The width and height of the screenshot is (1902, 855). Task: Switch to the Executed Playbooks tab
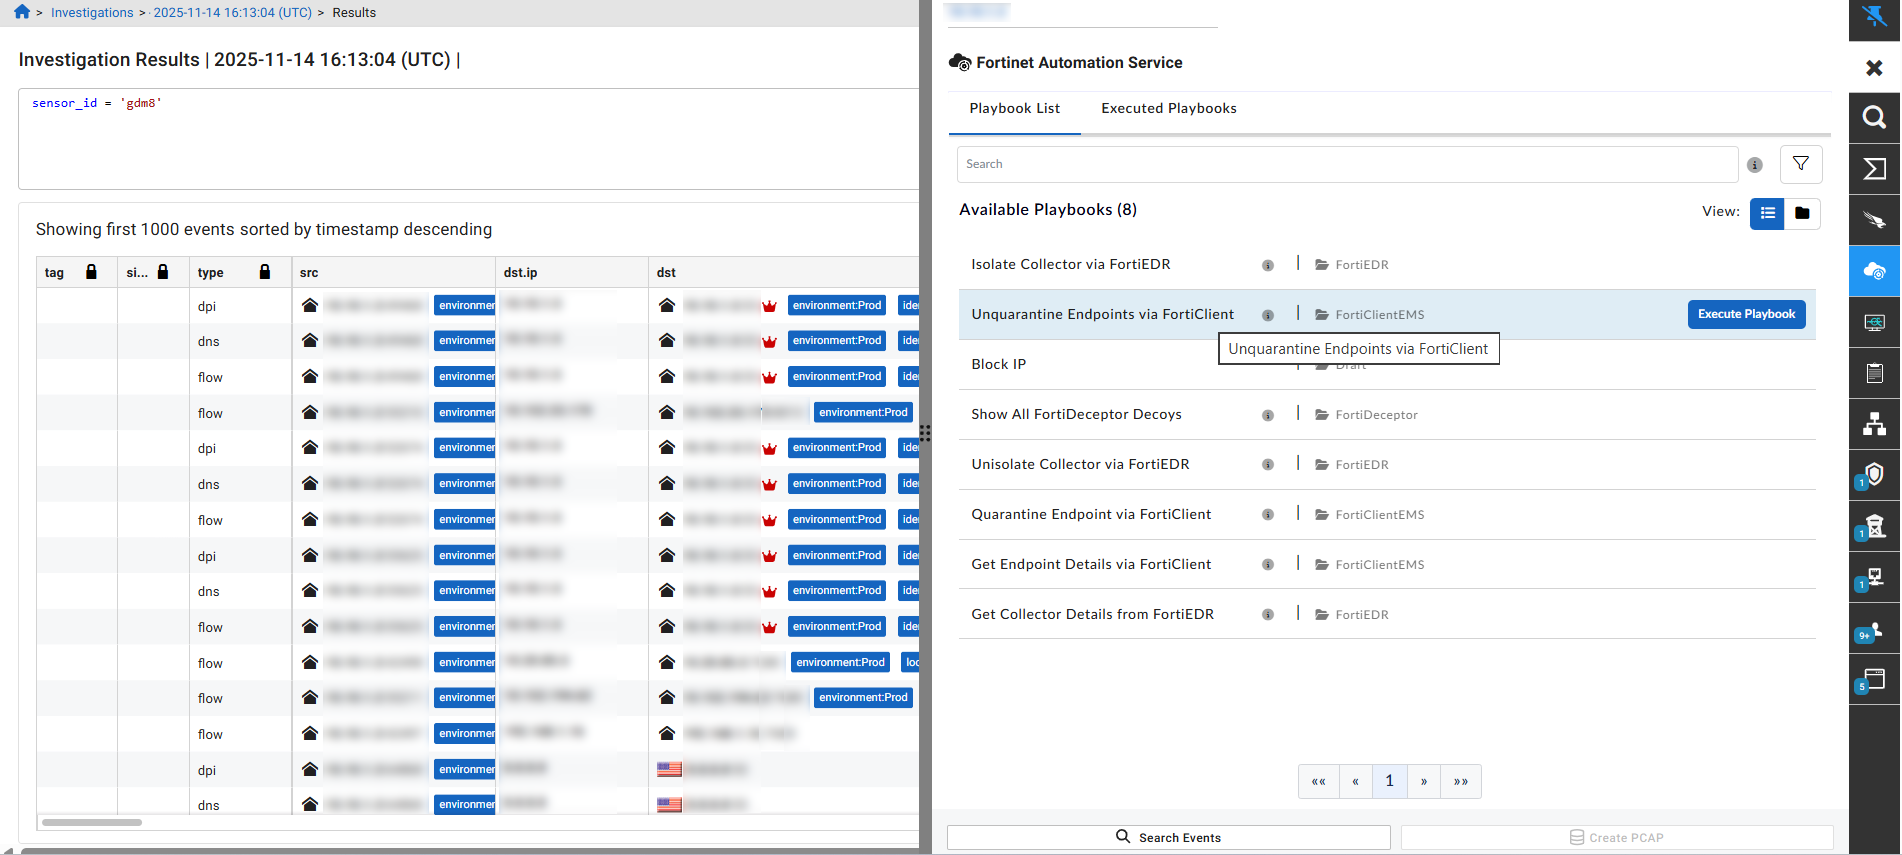point(1169,109)
